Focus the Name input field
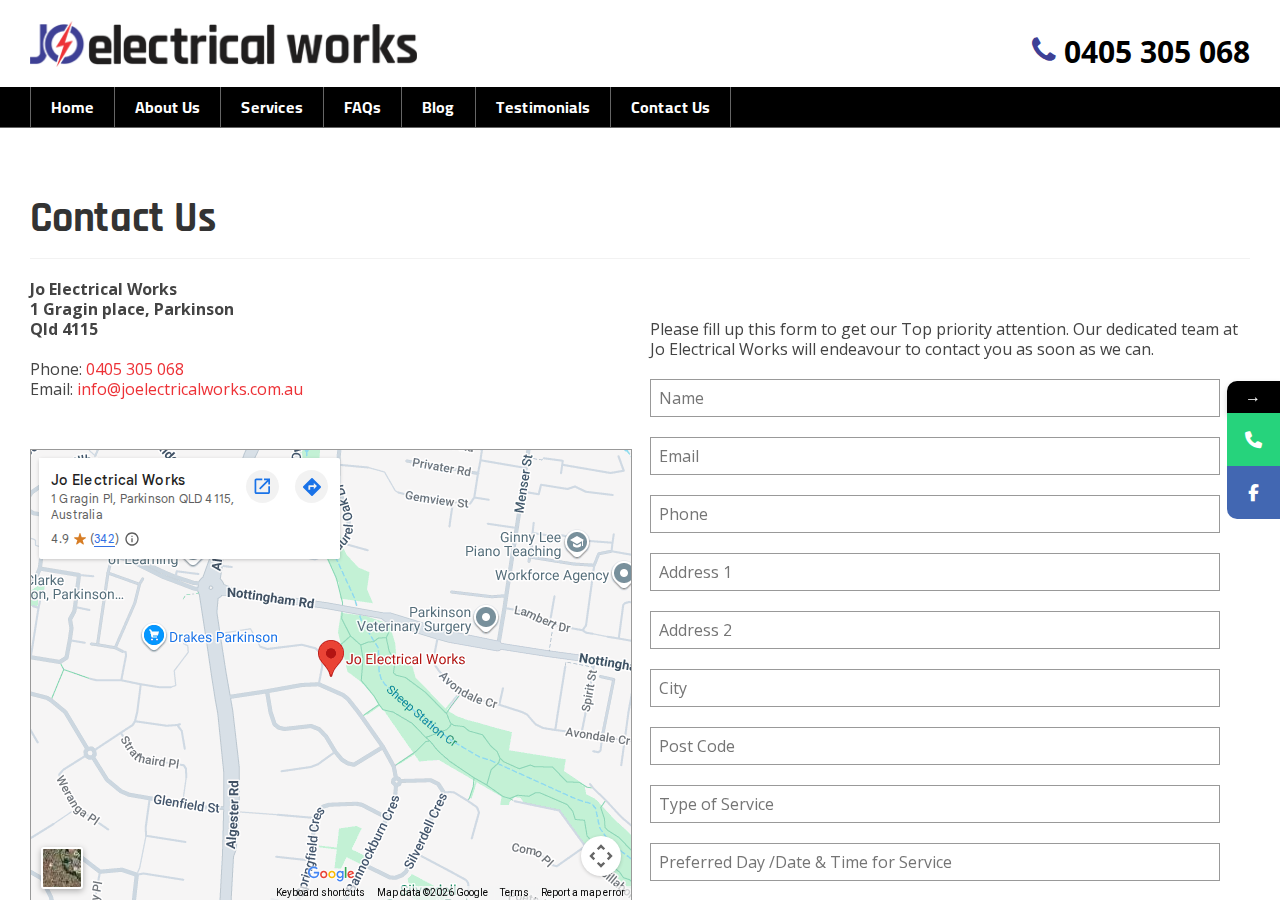 point(935,398)
